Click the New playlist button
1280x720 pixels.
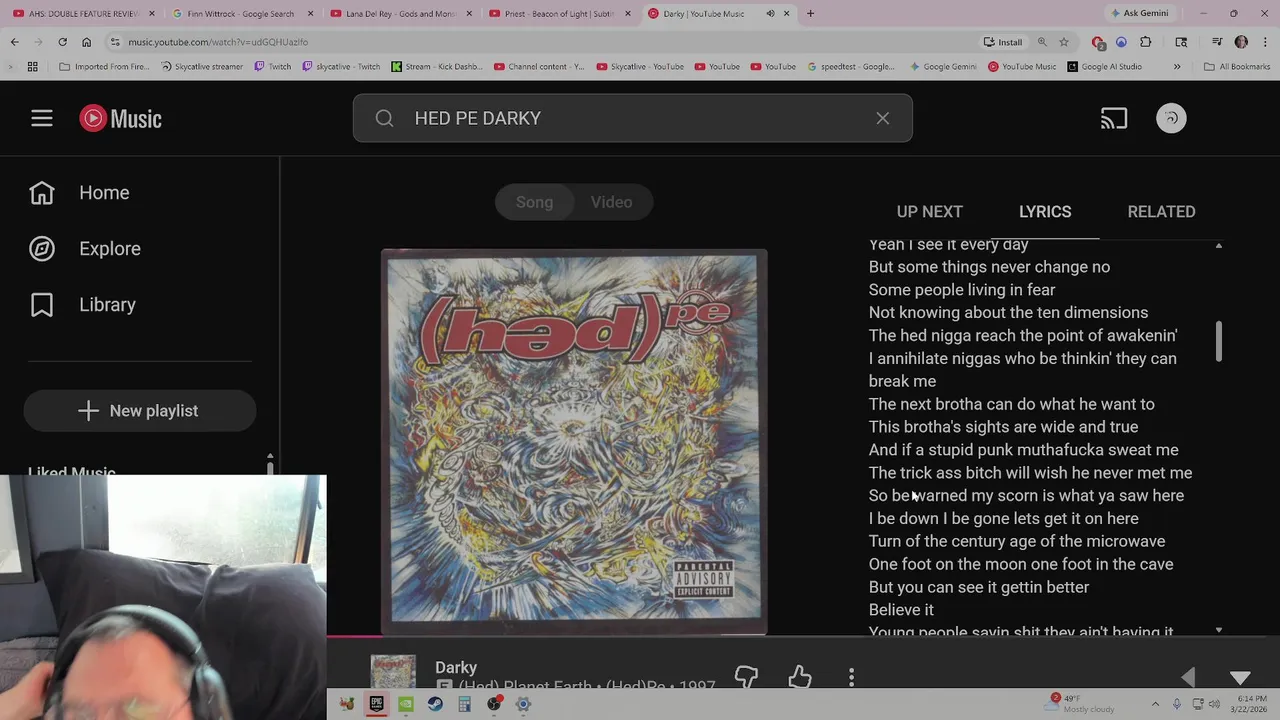(140, 411)
